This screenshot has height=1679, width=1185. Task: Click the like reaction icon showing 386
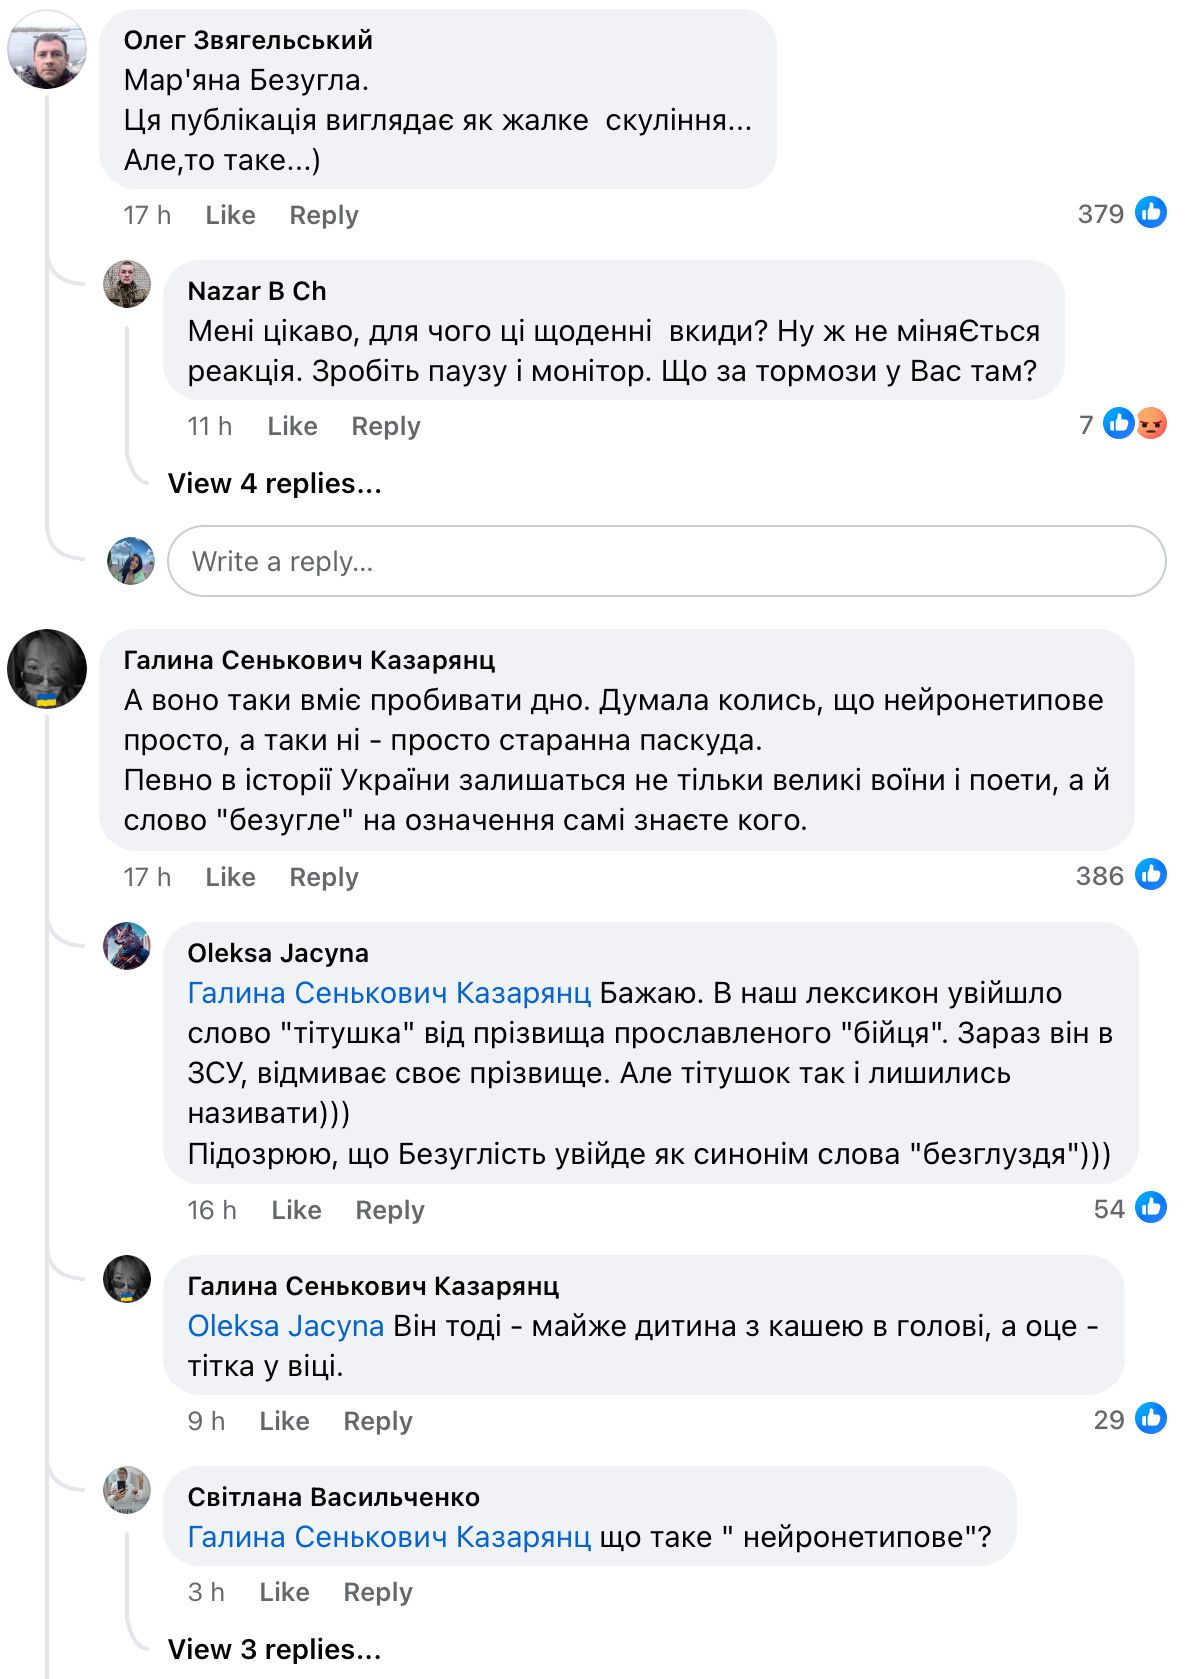pos(1151,875)
